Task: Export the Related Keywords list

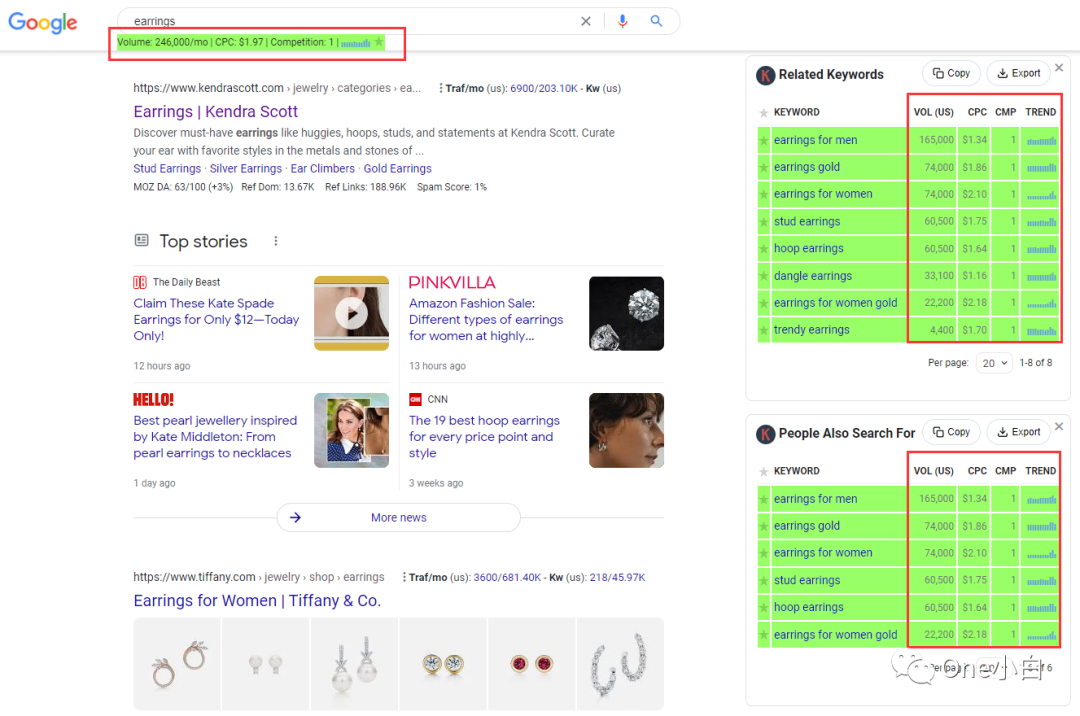Action: (1019, 73)
